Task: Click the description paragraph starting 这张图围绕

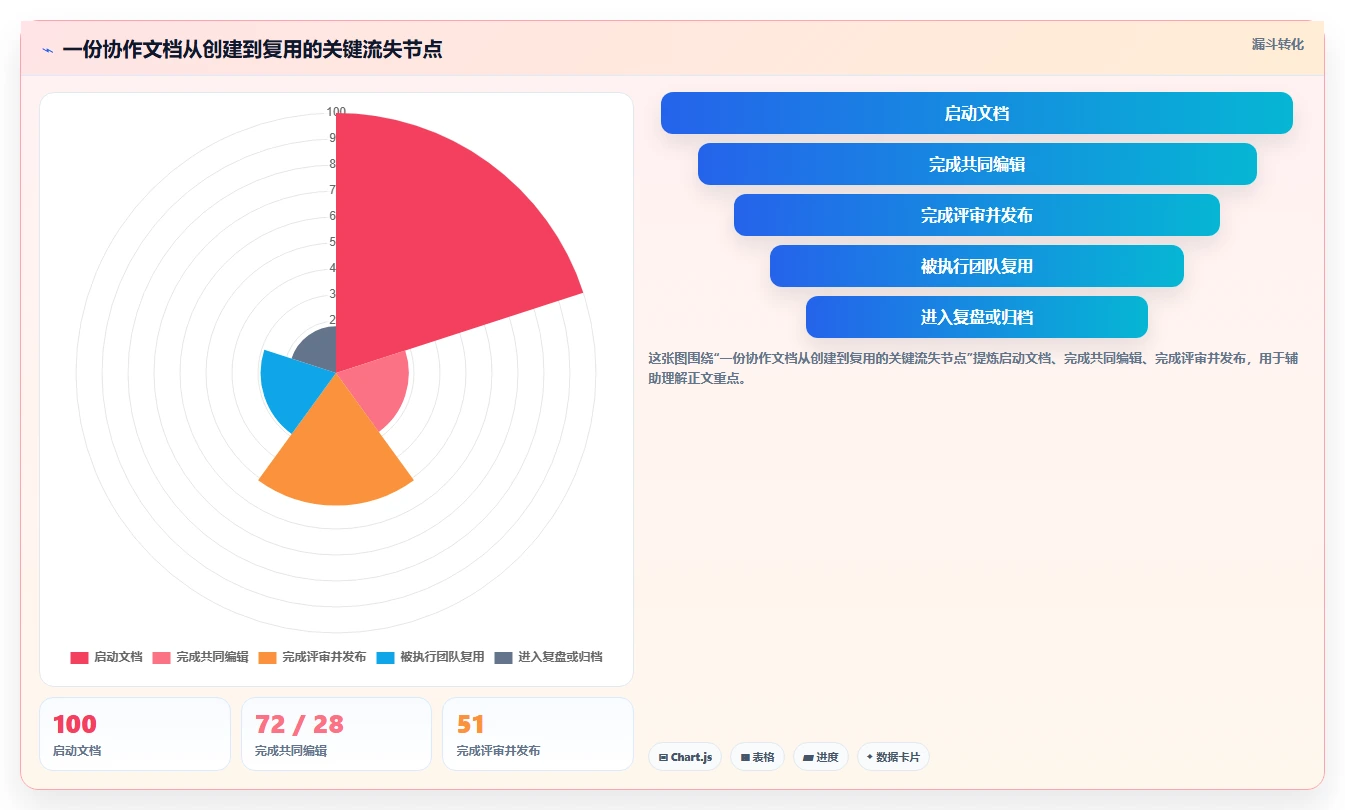Action: point(973,368)
